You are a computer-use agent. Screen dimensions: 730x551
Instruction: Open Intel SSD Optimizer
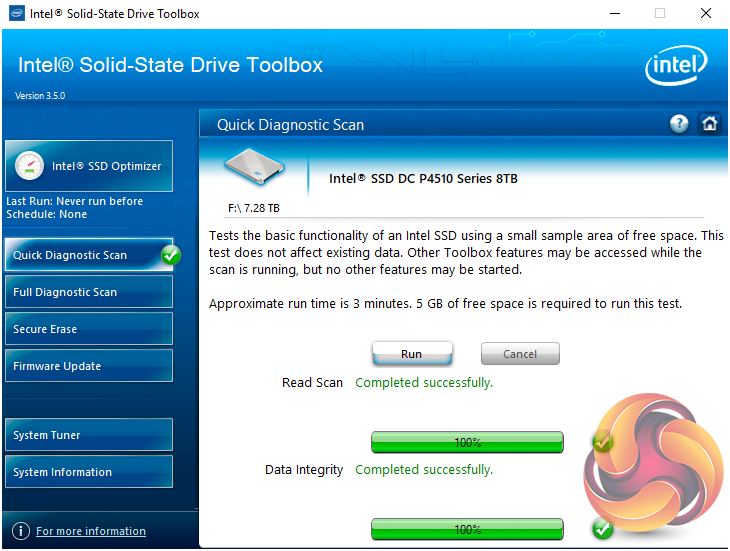pos(89,166)
